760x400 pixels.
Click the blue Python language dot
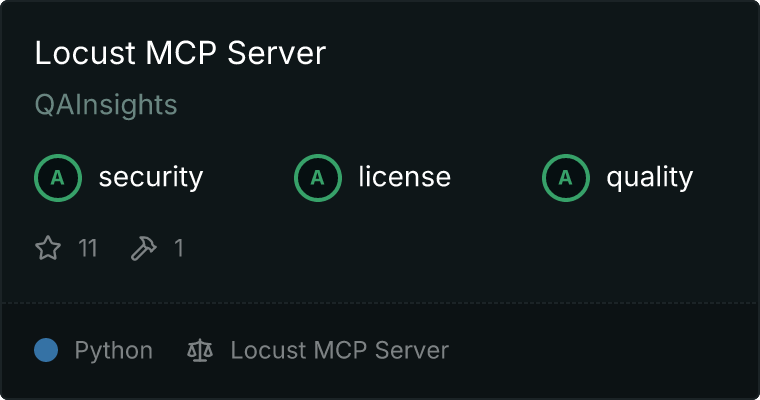pyautogui.click(x=46, y=350)
